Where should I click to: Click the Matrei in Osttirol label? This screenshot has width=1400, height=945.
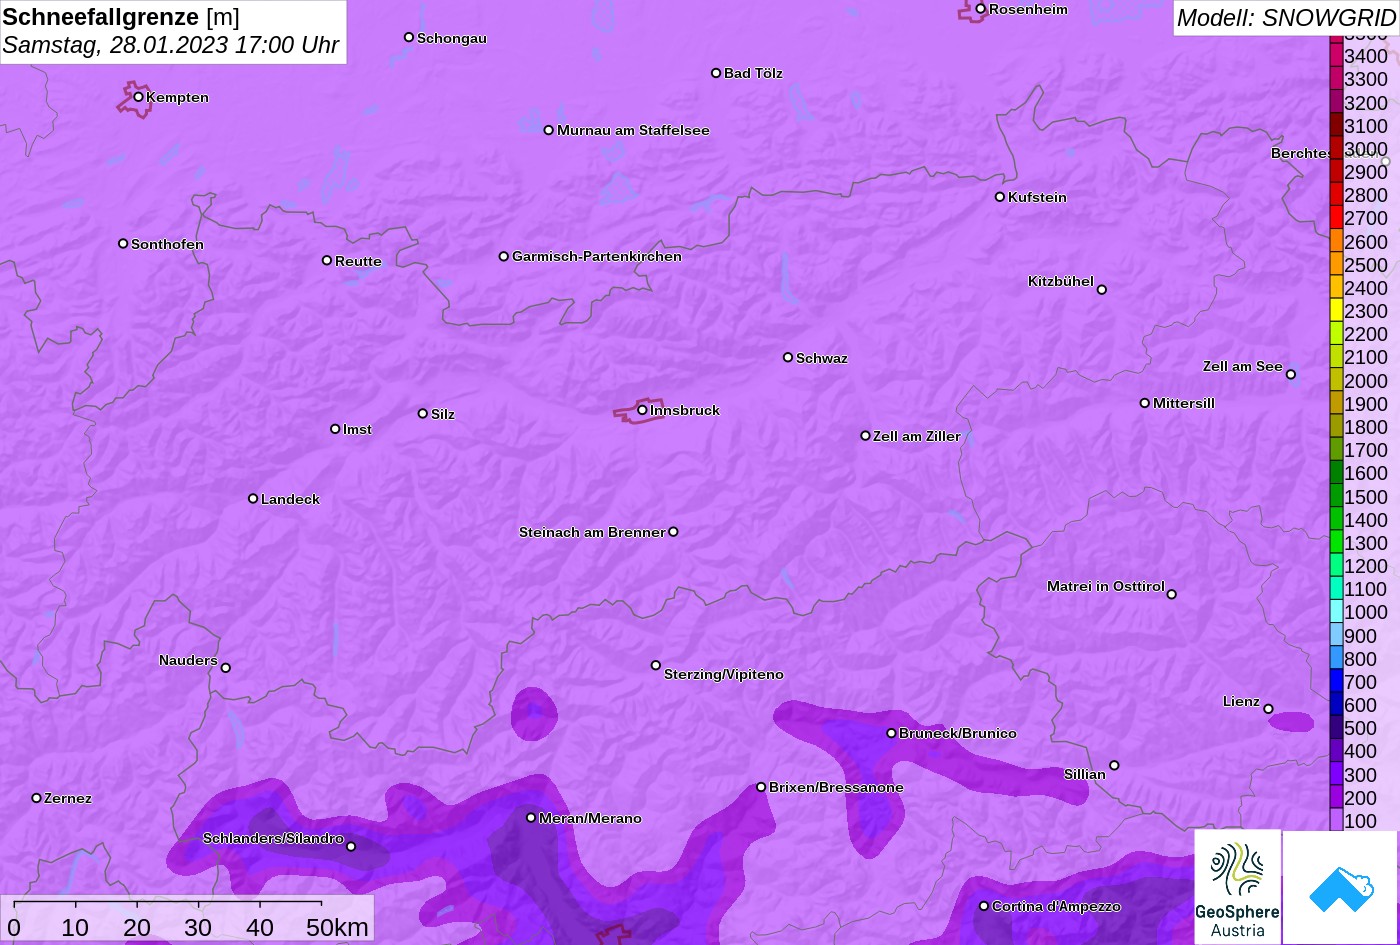[x=1106, y=586]
